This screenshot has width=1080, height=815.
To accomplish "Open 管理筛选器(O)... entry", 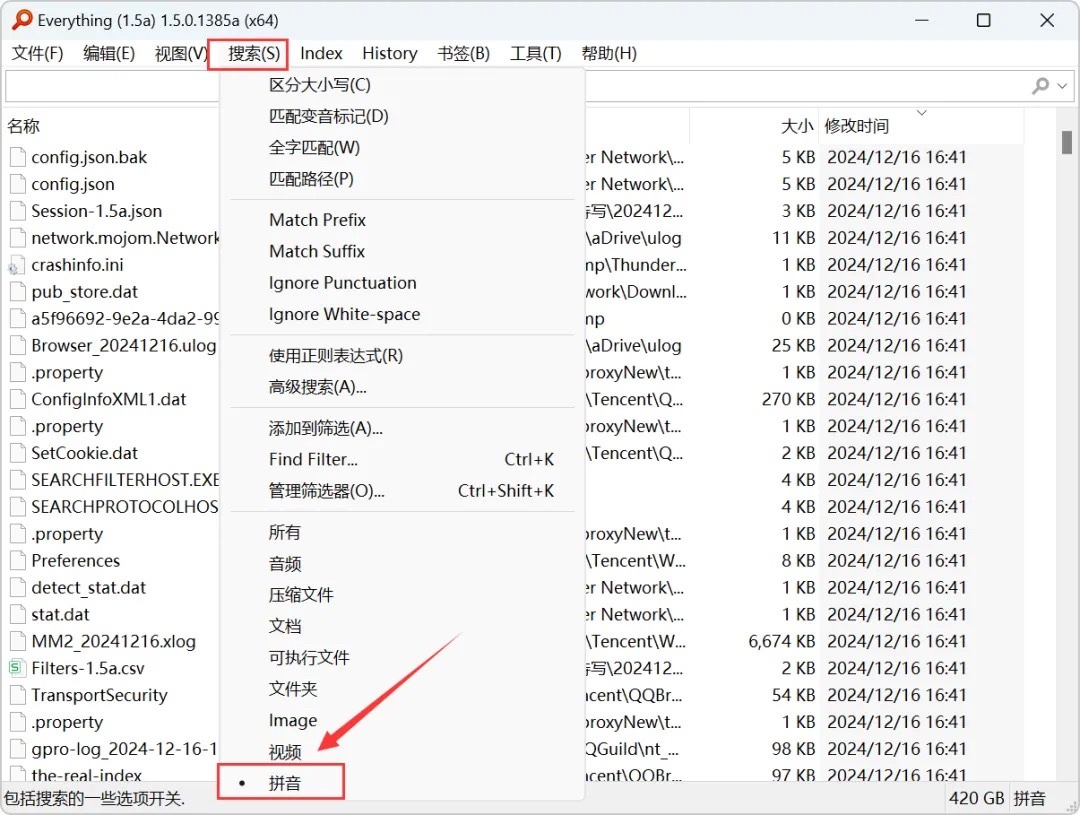I will click(x=403, y=491).
